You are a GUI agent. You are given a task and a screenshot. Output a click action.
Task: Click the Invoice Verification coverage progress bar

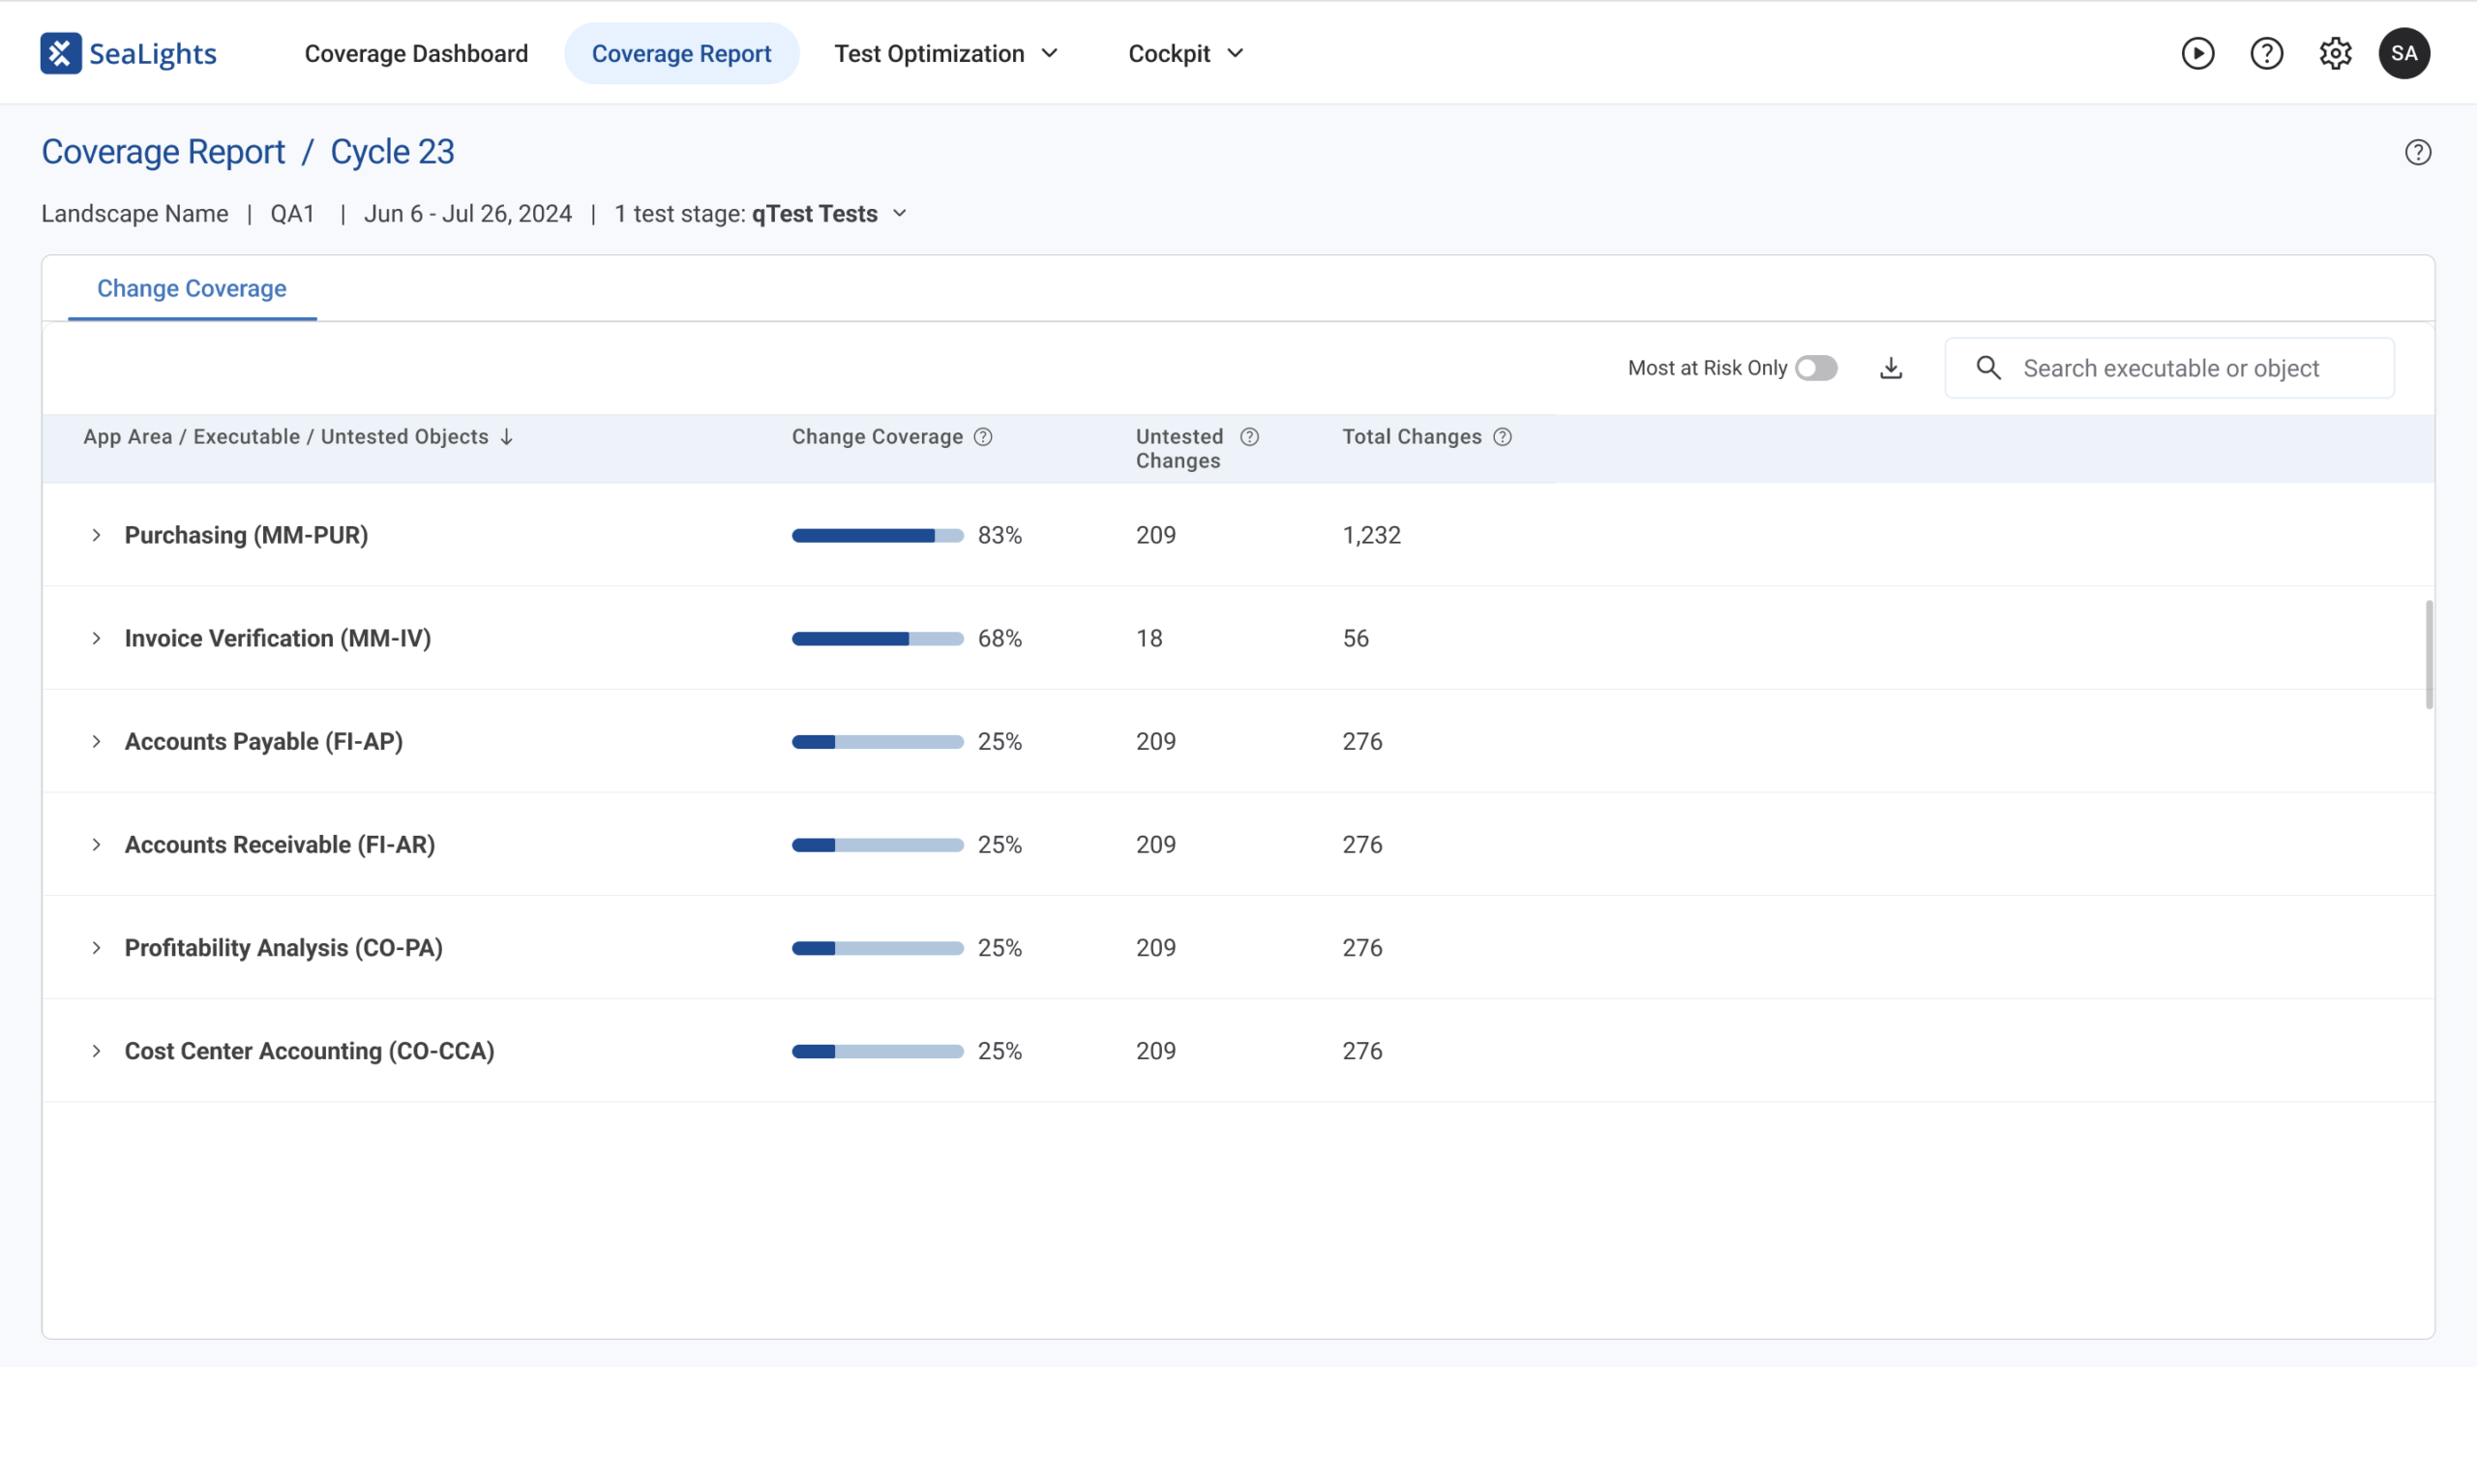pyautogui.click(x=877, y=638)
